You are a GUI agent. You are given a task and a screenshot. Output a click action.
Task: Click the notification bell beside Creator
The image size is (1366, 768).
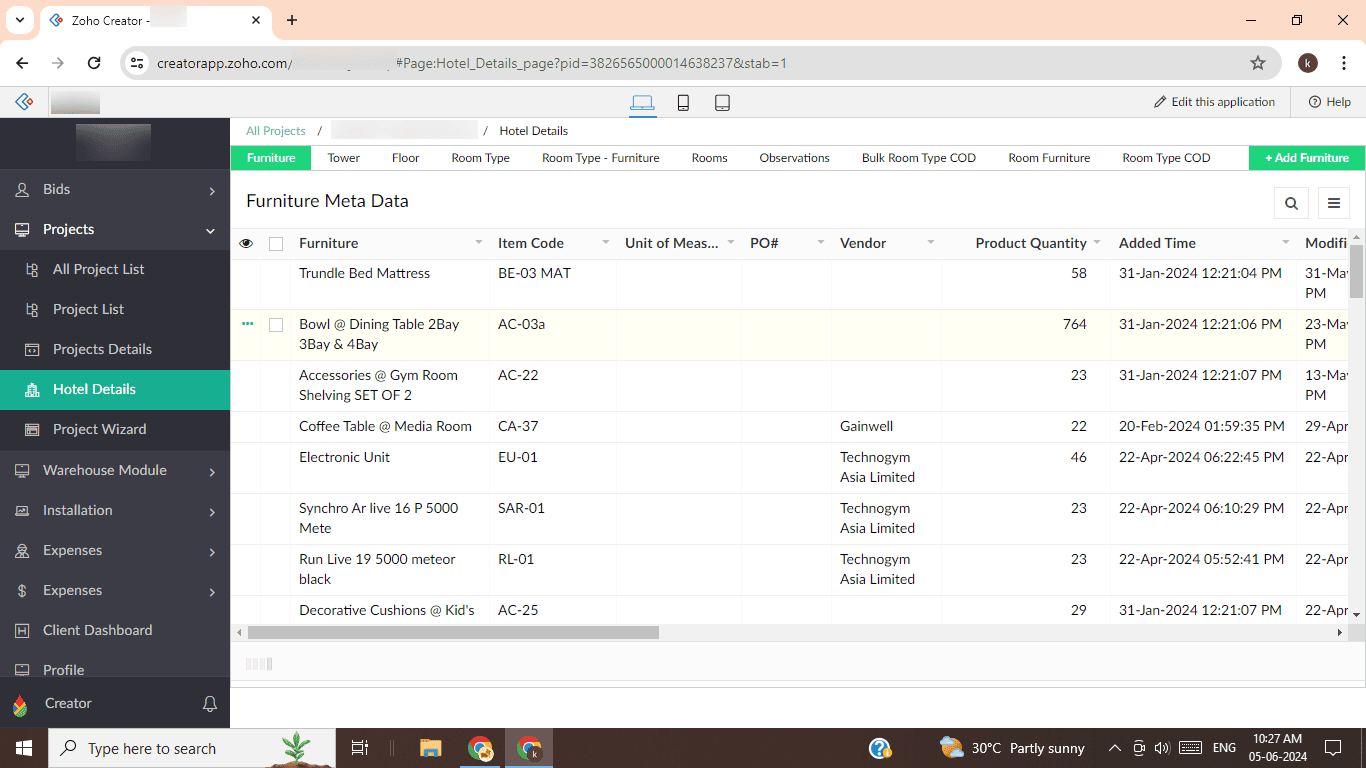pyautogui.click(x=210, y=704)
